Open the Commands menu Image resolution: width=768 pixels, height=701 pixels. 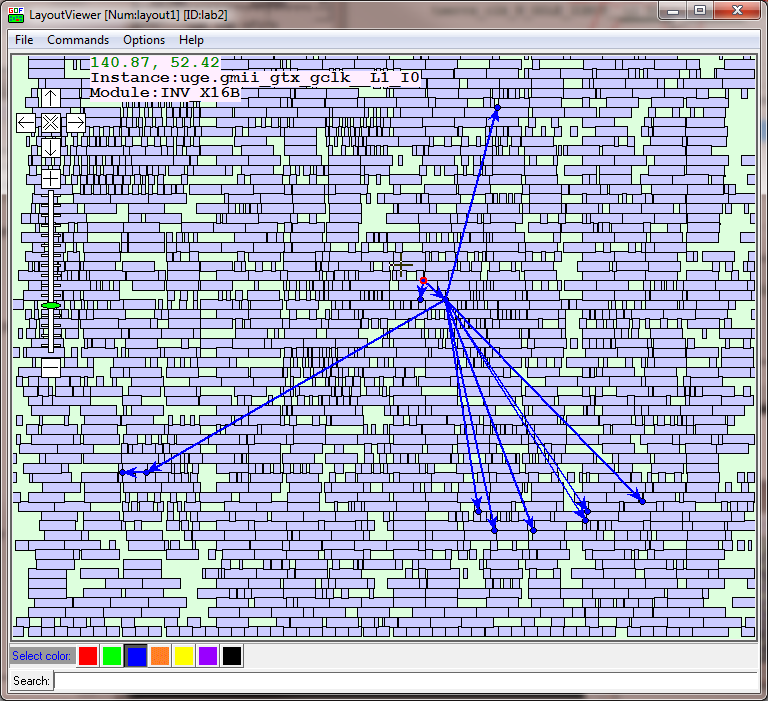[x=78, y=40]
